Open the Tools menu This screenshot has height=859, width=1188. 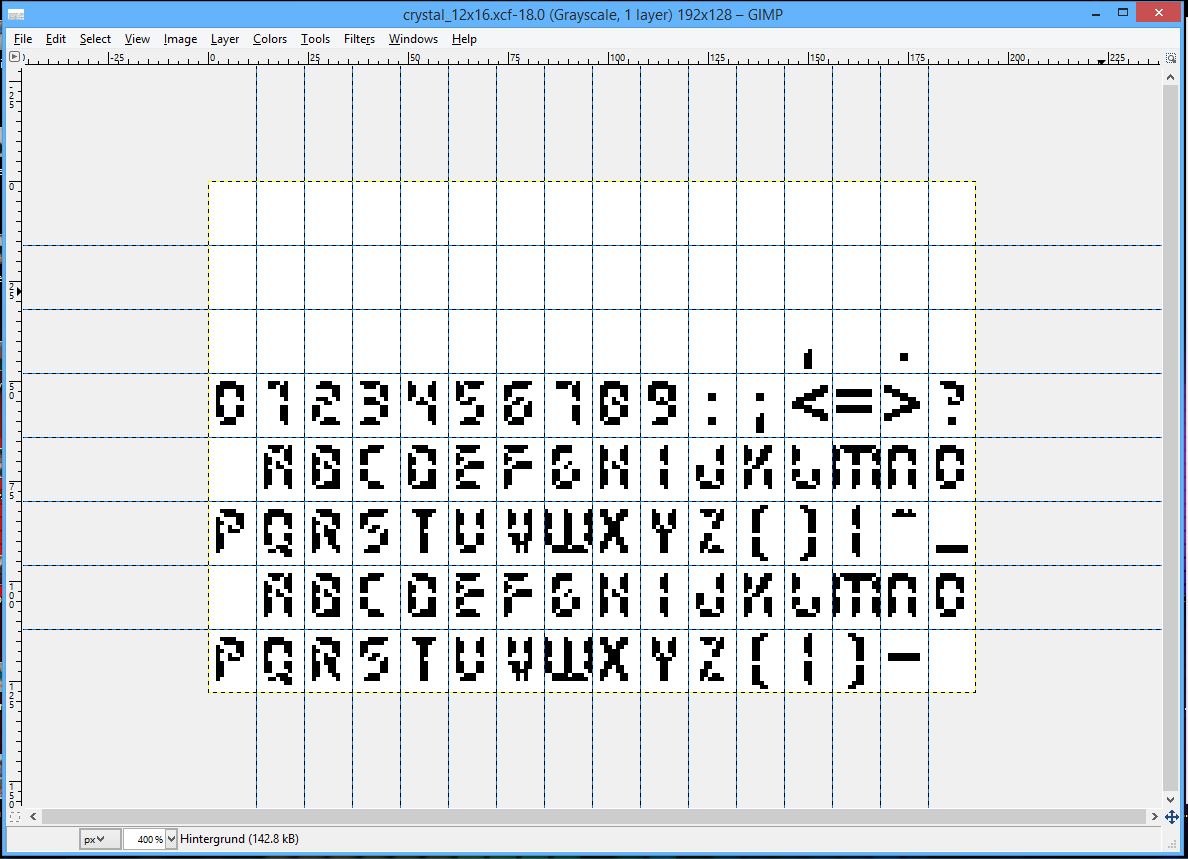click(x=315, y=39)
